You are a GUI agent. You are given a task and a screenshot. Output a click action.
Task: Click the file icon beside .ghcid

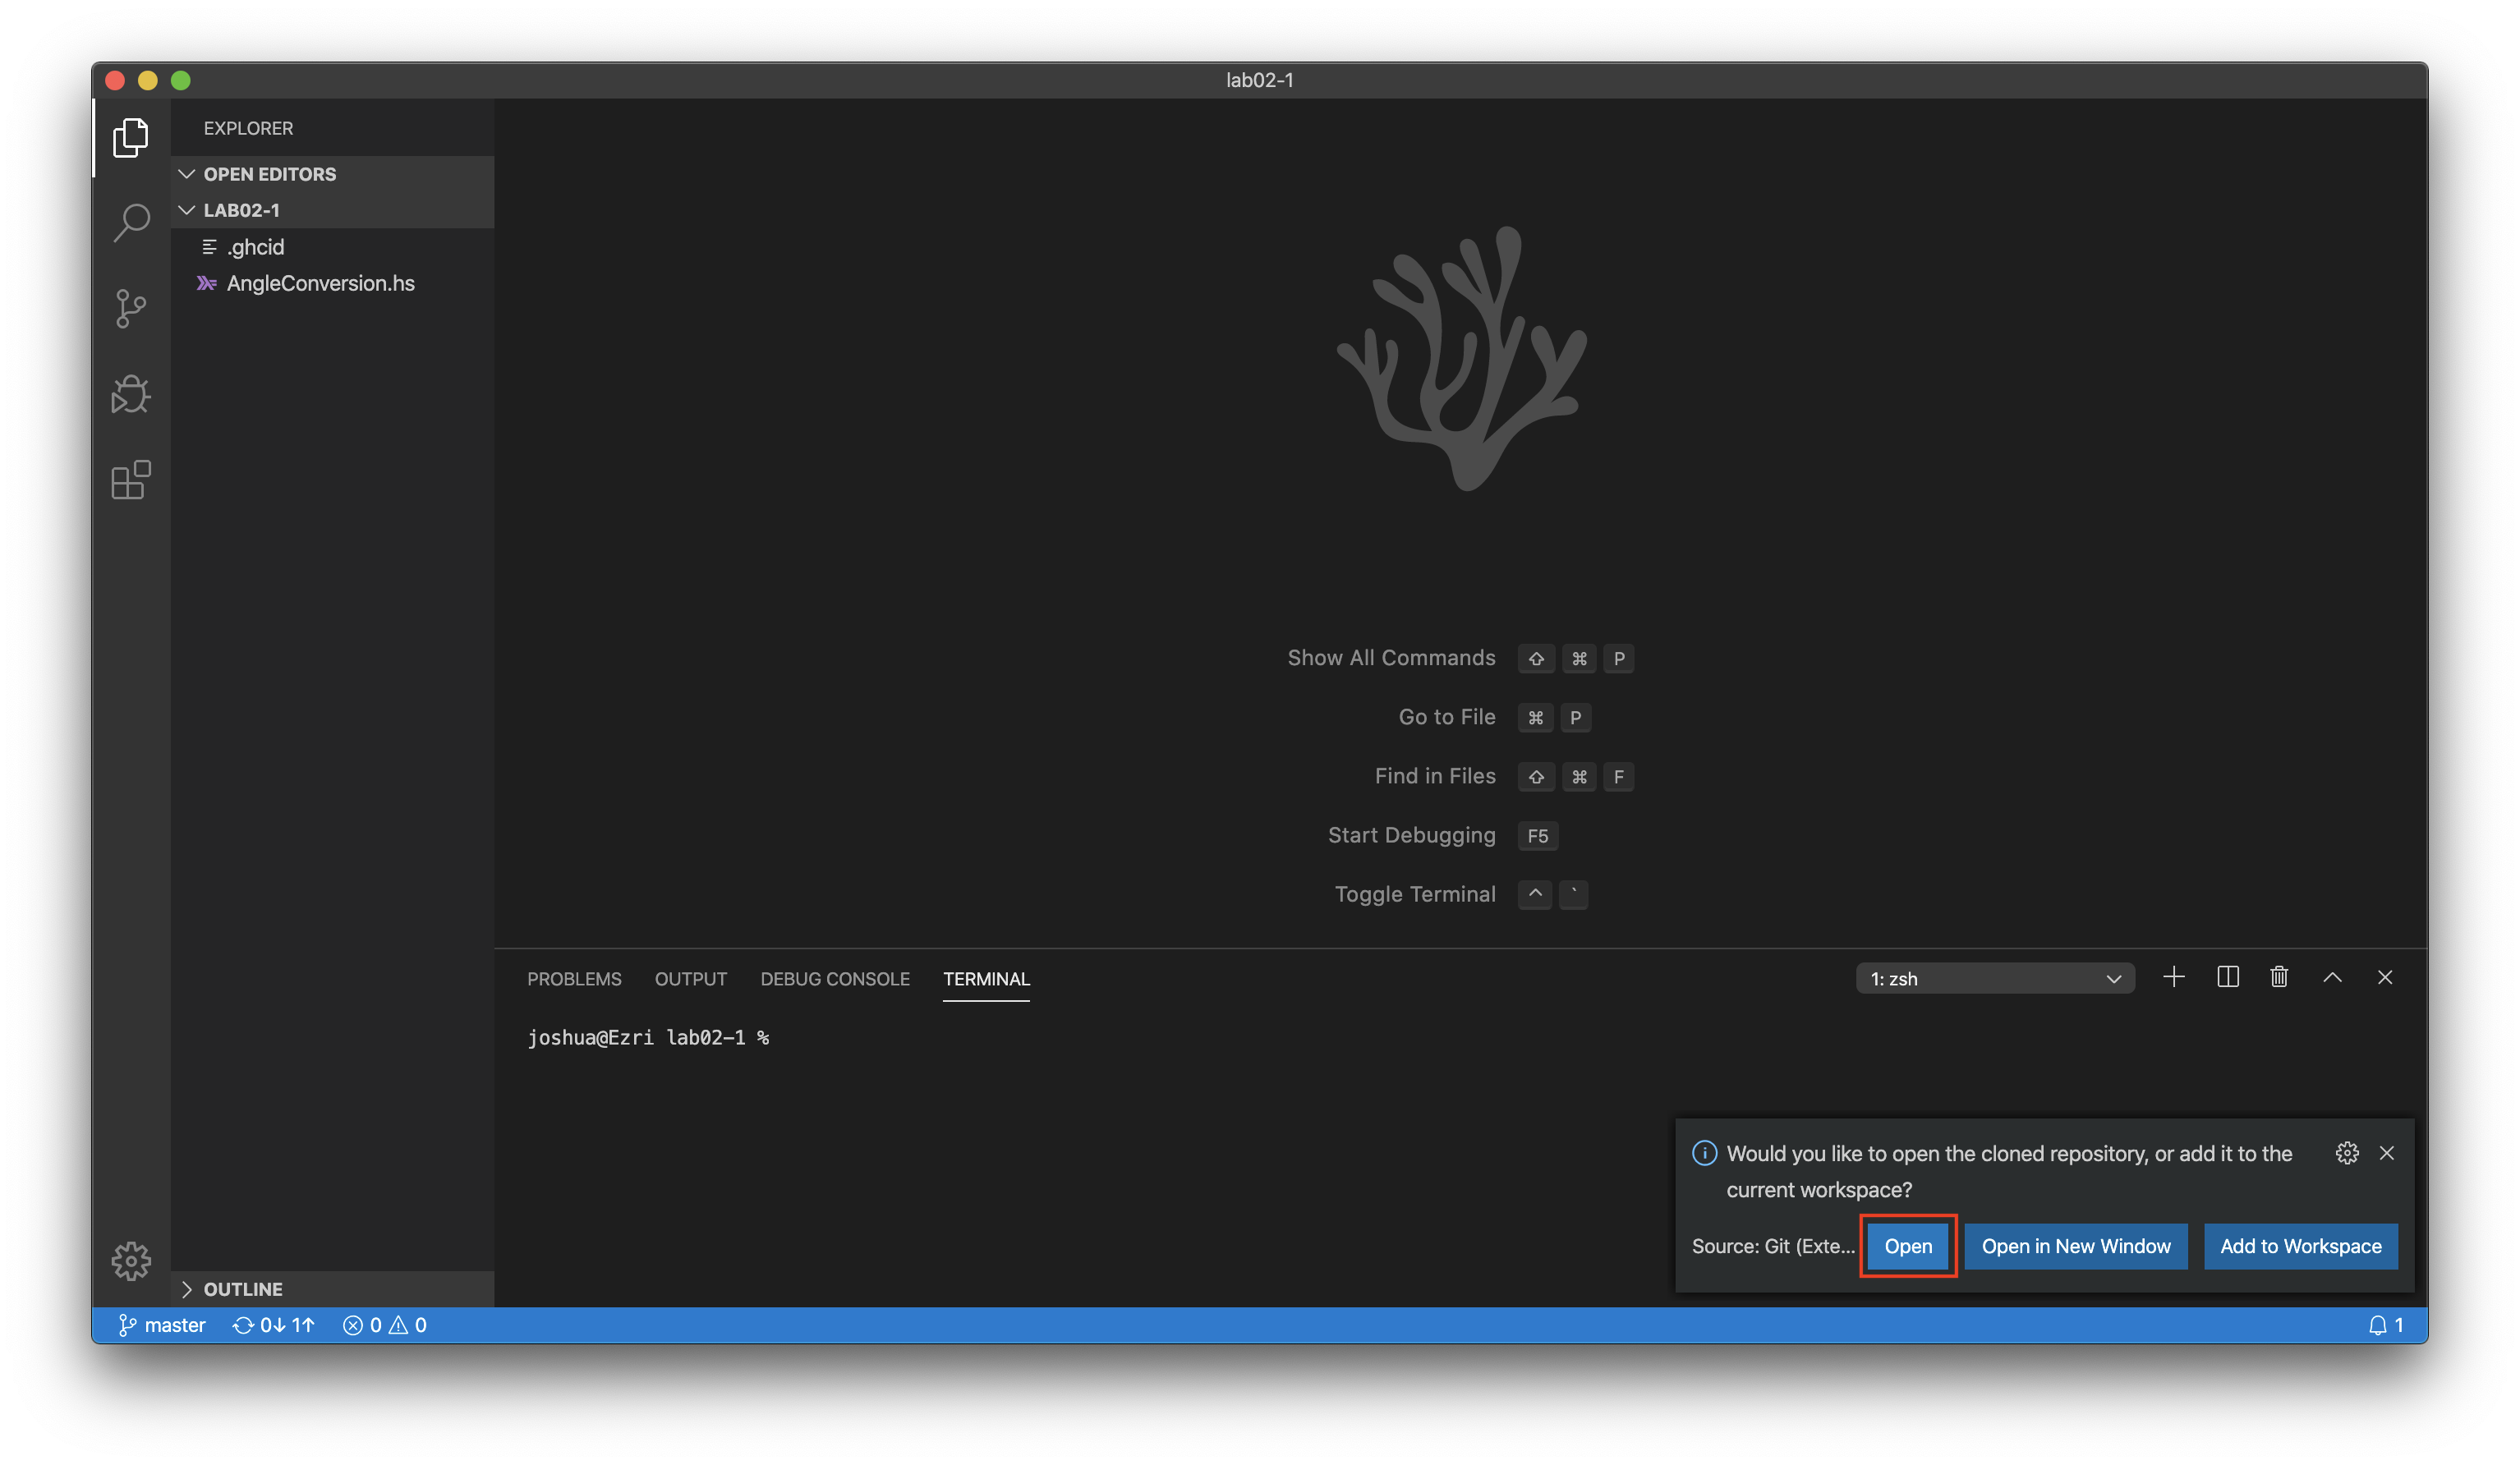pos(209,247)
